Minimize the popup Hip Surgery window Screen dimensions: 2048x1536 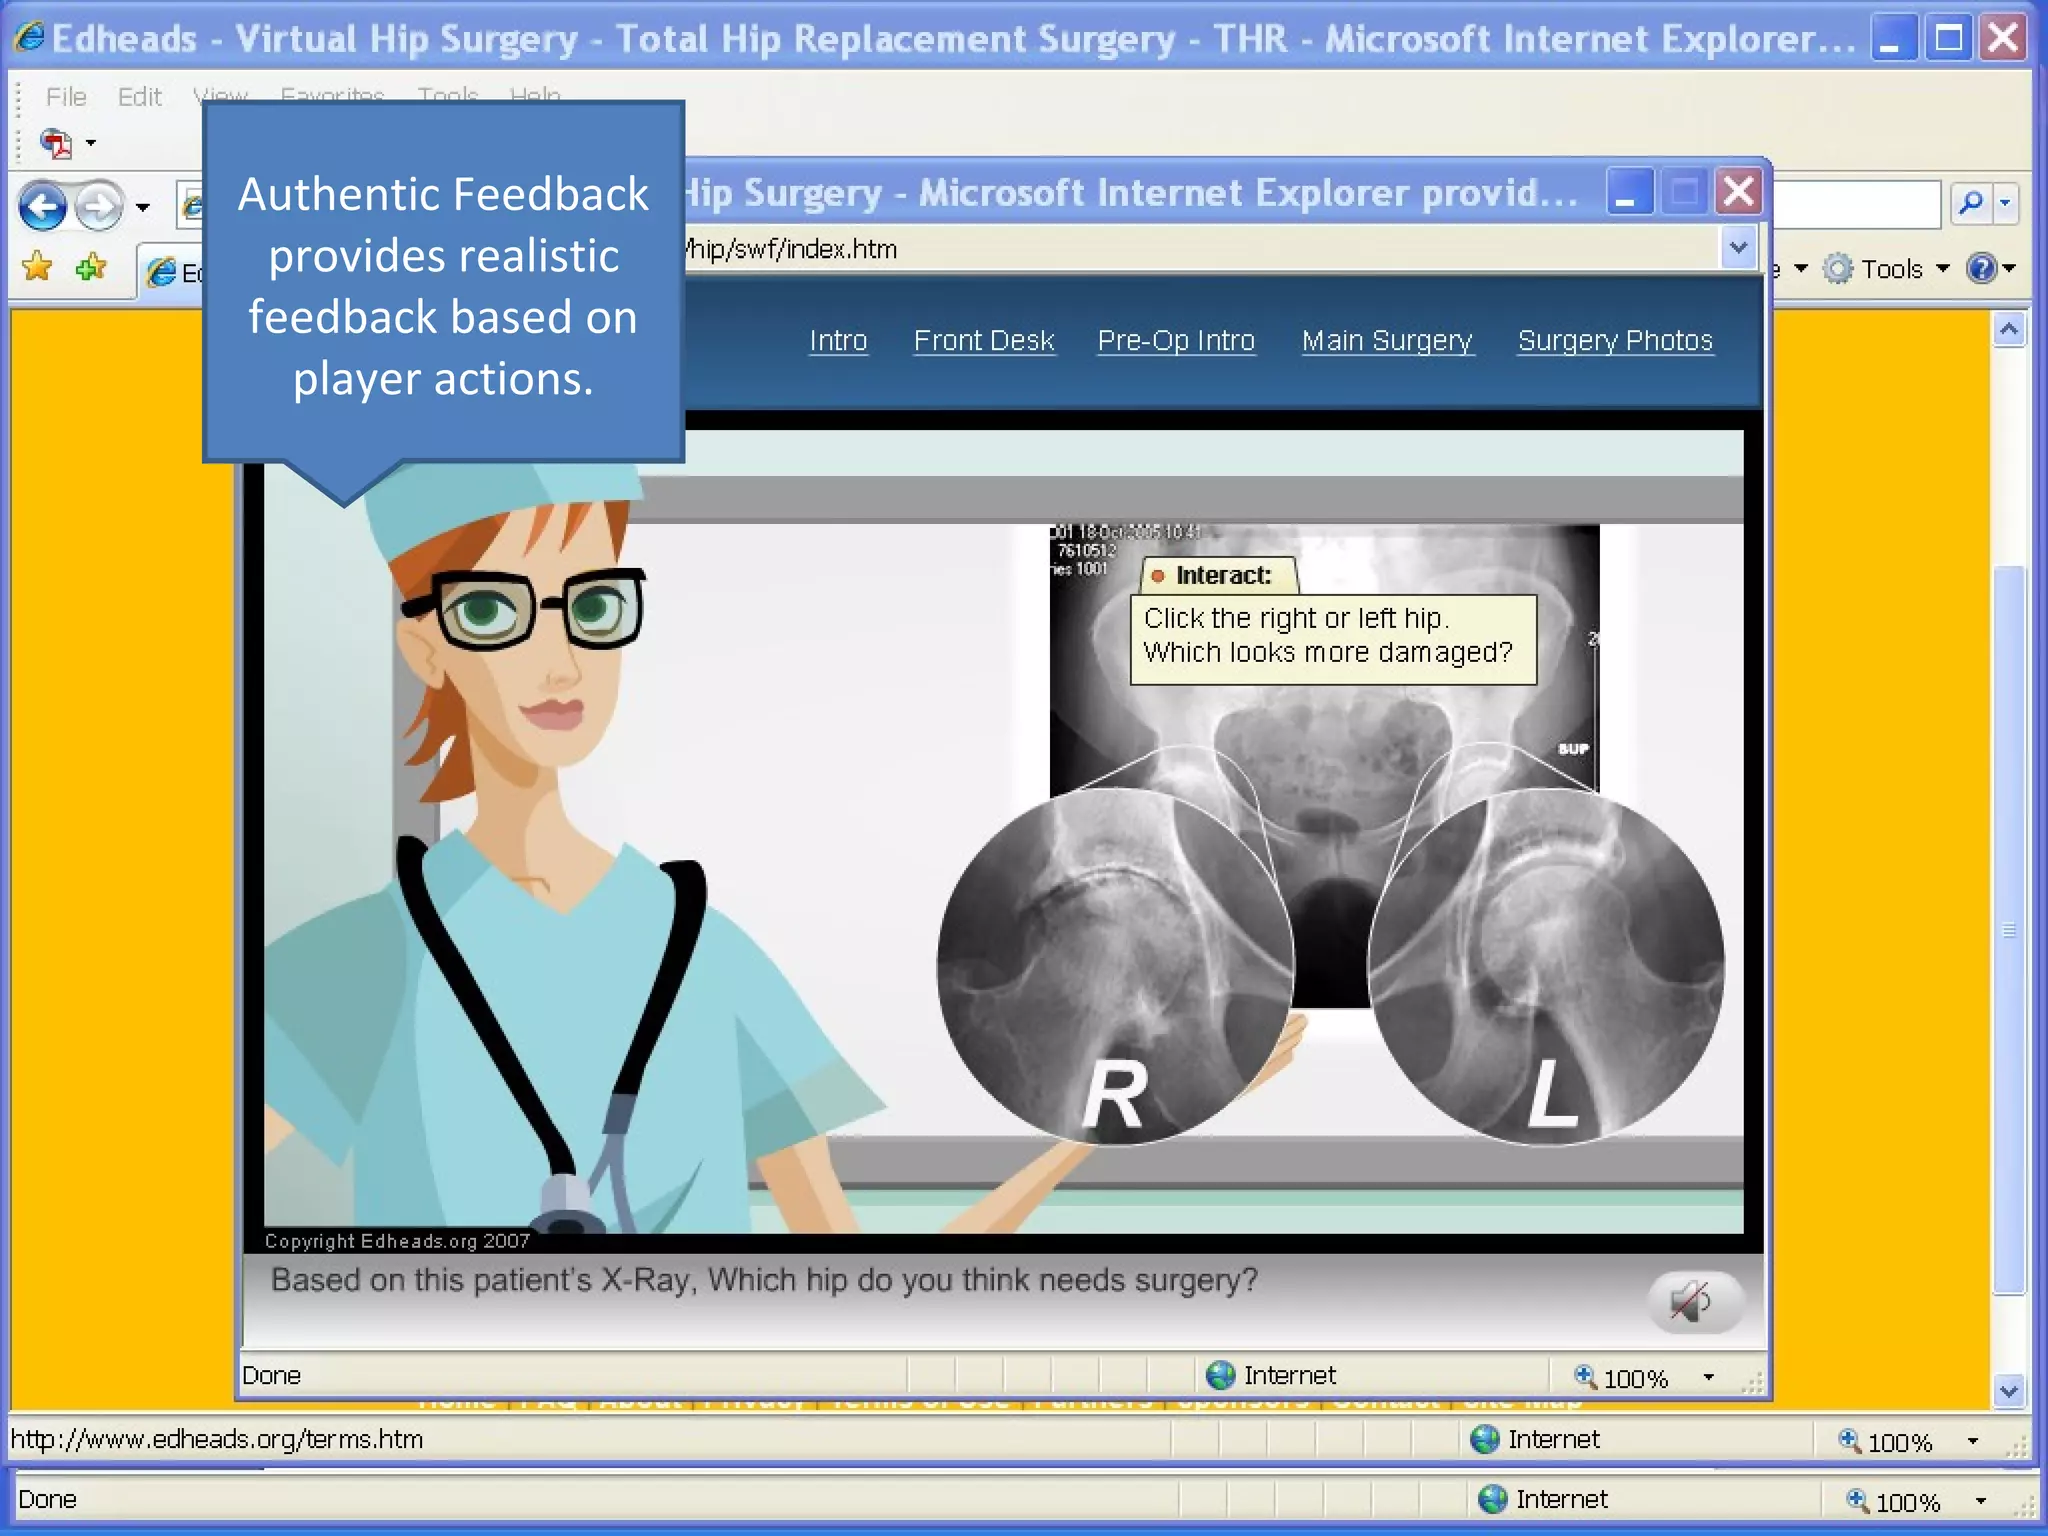(x=1628, y=191)
